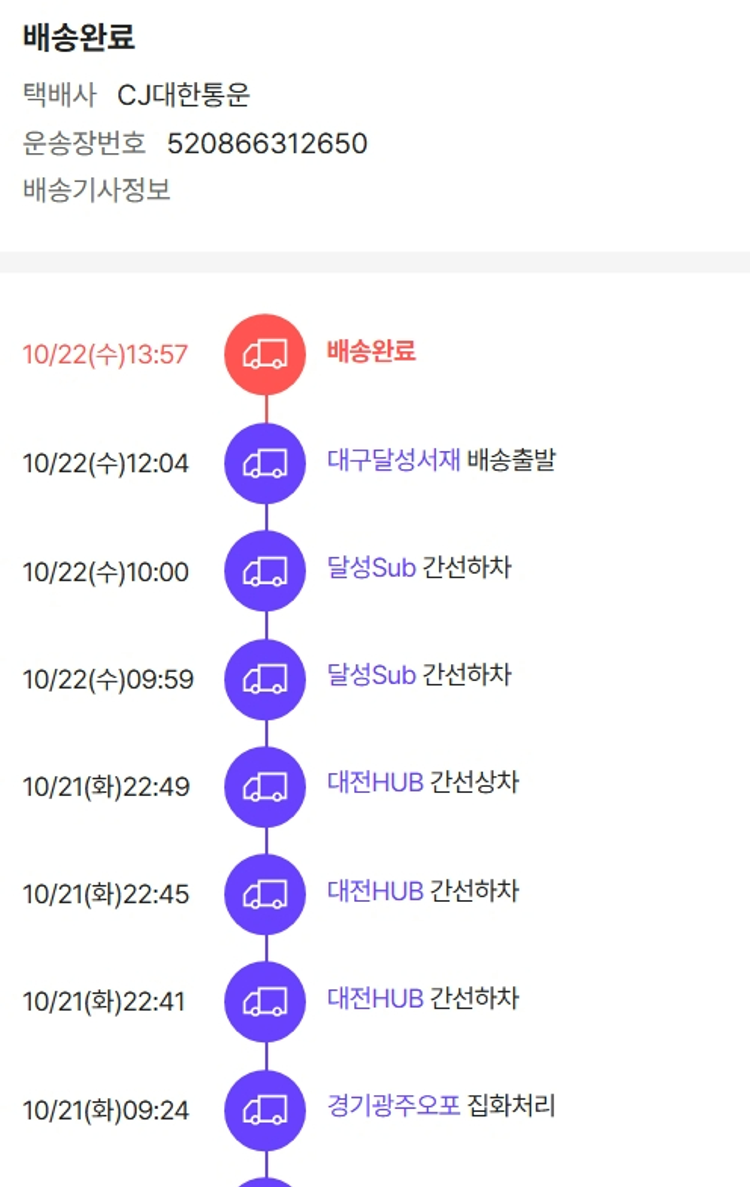Open the 경기광주오포 location link
This screenshot has height=1187, width=750.
[x=393, y=1106]
